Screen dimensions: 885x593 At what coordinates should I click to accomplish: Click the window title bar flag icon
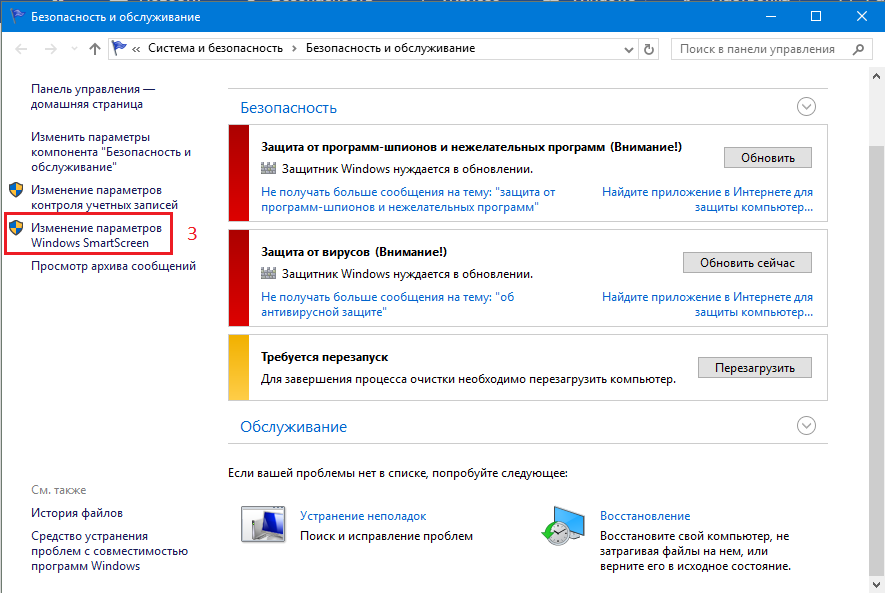pyautogui.click(x=17, y=16)
